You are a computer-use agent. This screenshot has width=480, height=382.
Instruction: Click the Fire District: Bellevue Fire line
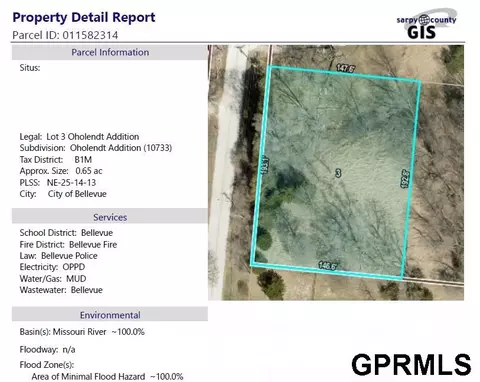click(68, 244)
